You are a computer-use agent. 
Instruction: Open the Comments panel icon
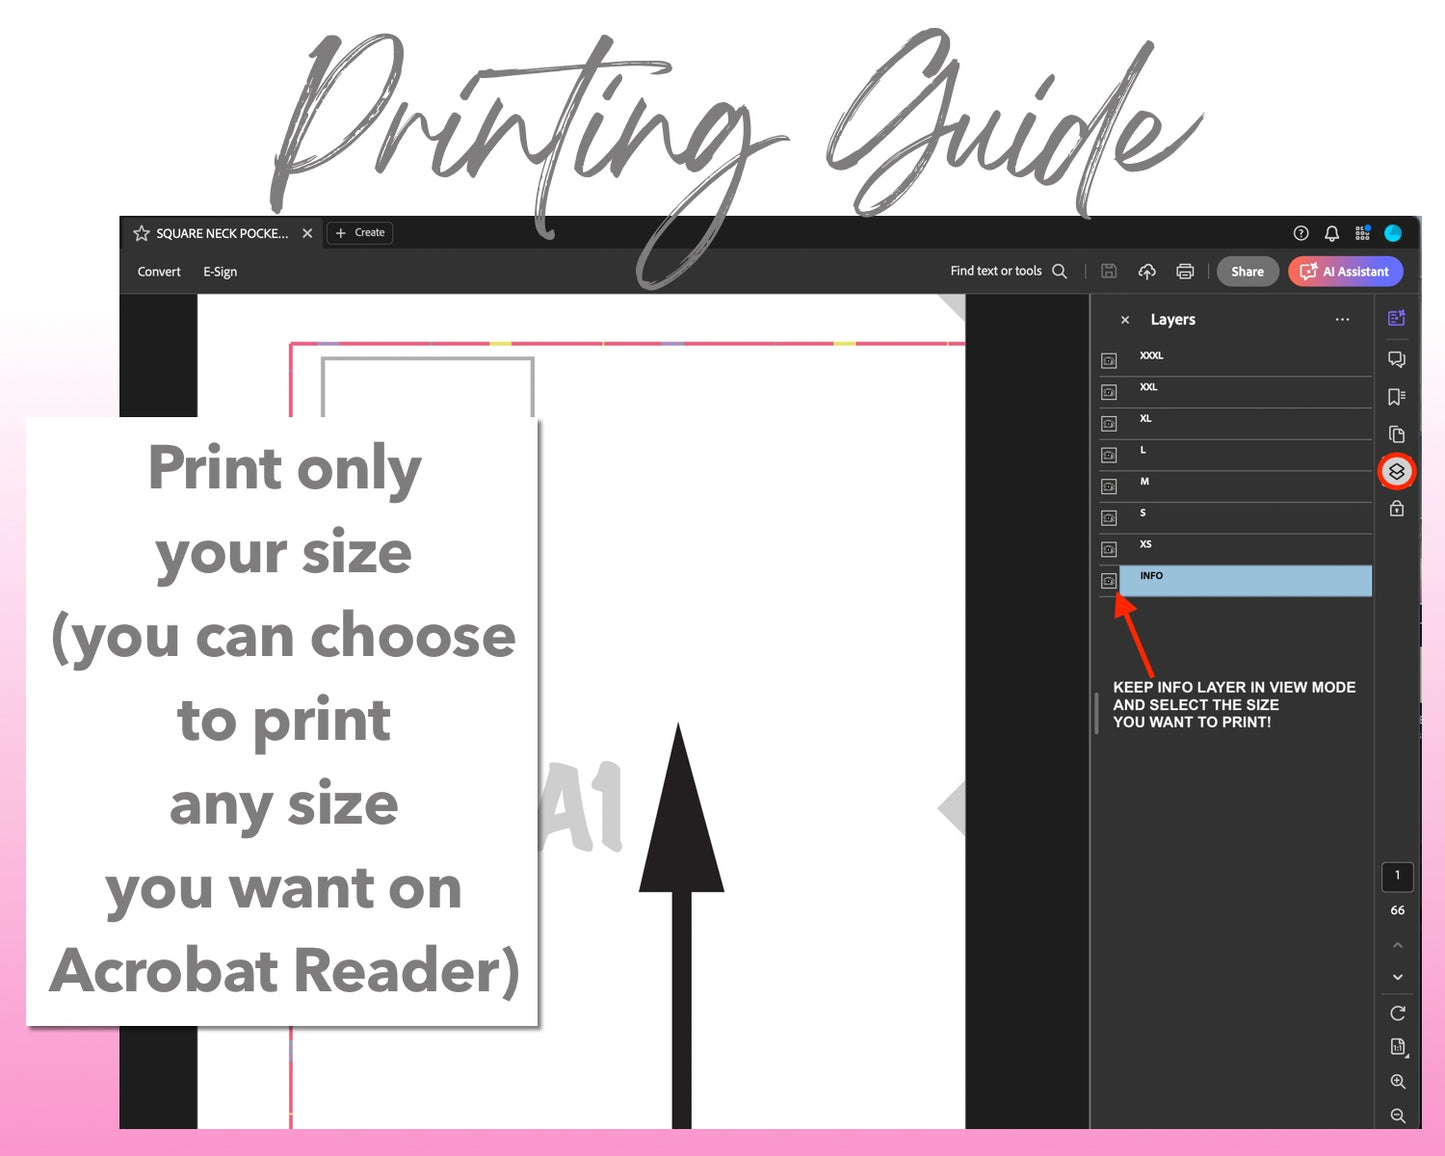click(1397, 359)
